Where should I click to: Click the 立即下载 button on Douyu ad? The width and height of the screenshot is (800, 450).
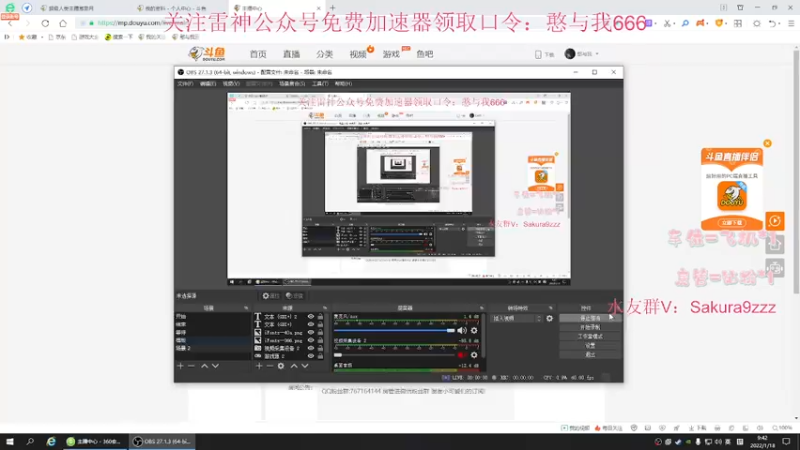(732, 223)
